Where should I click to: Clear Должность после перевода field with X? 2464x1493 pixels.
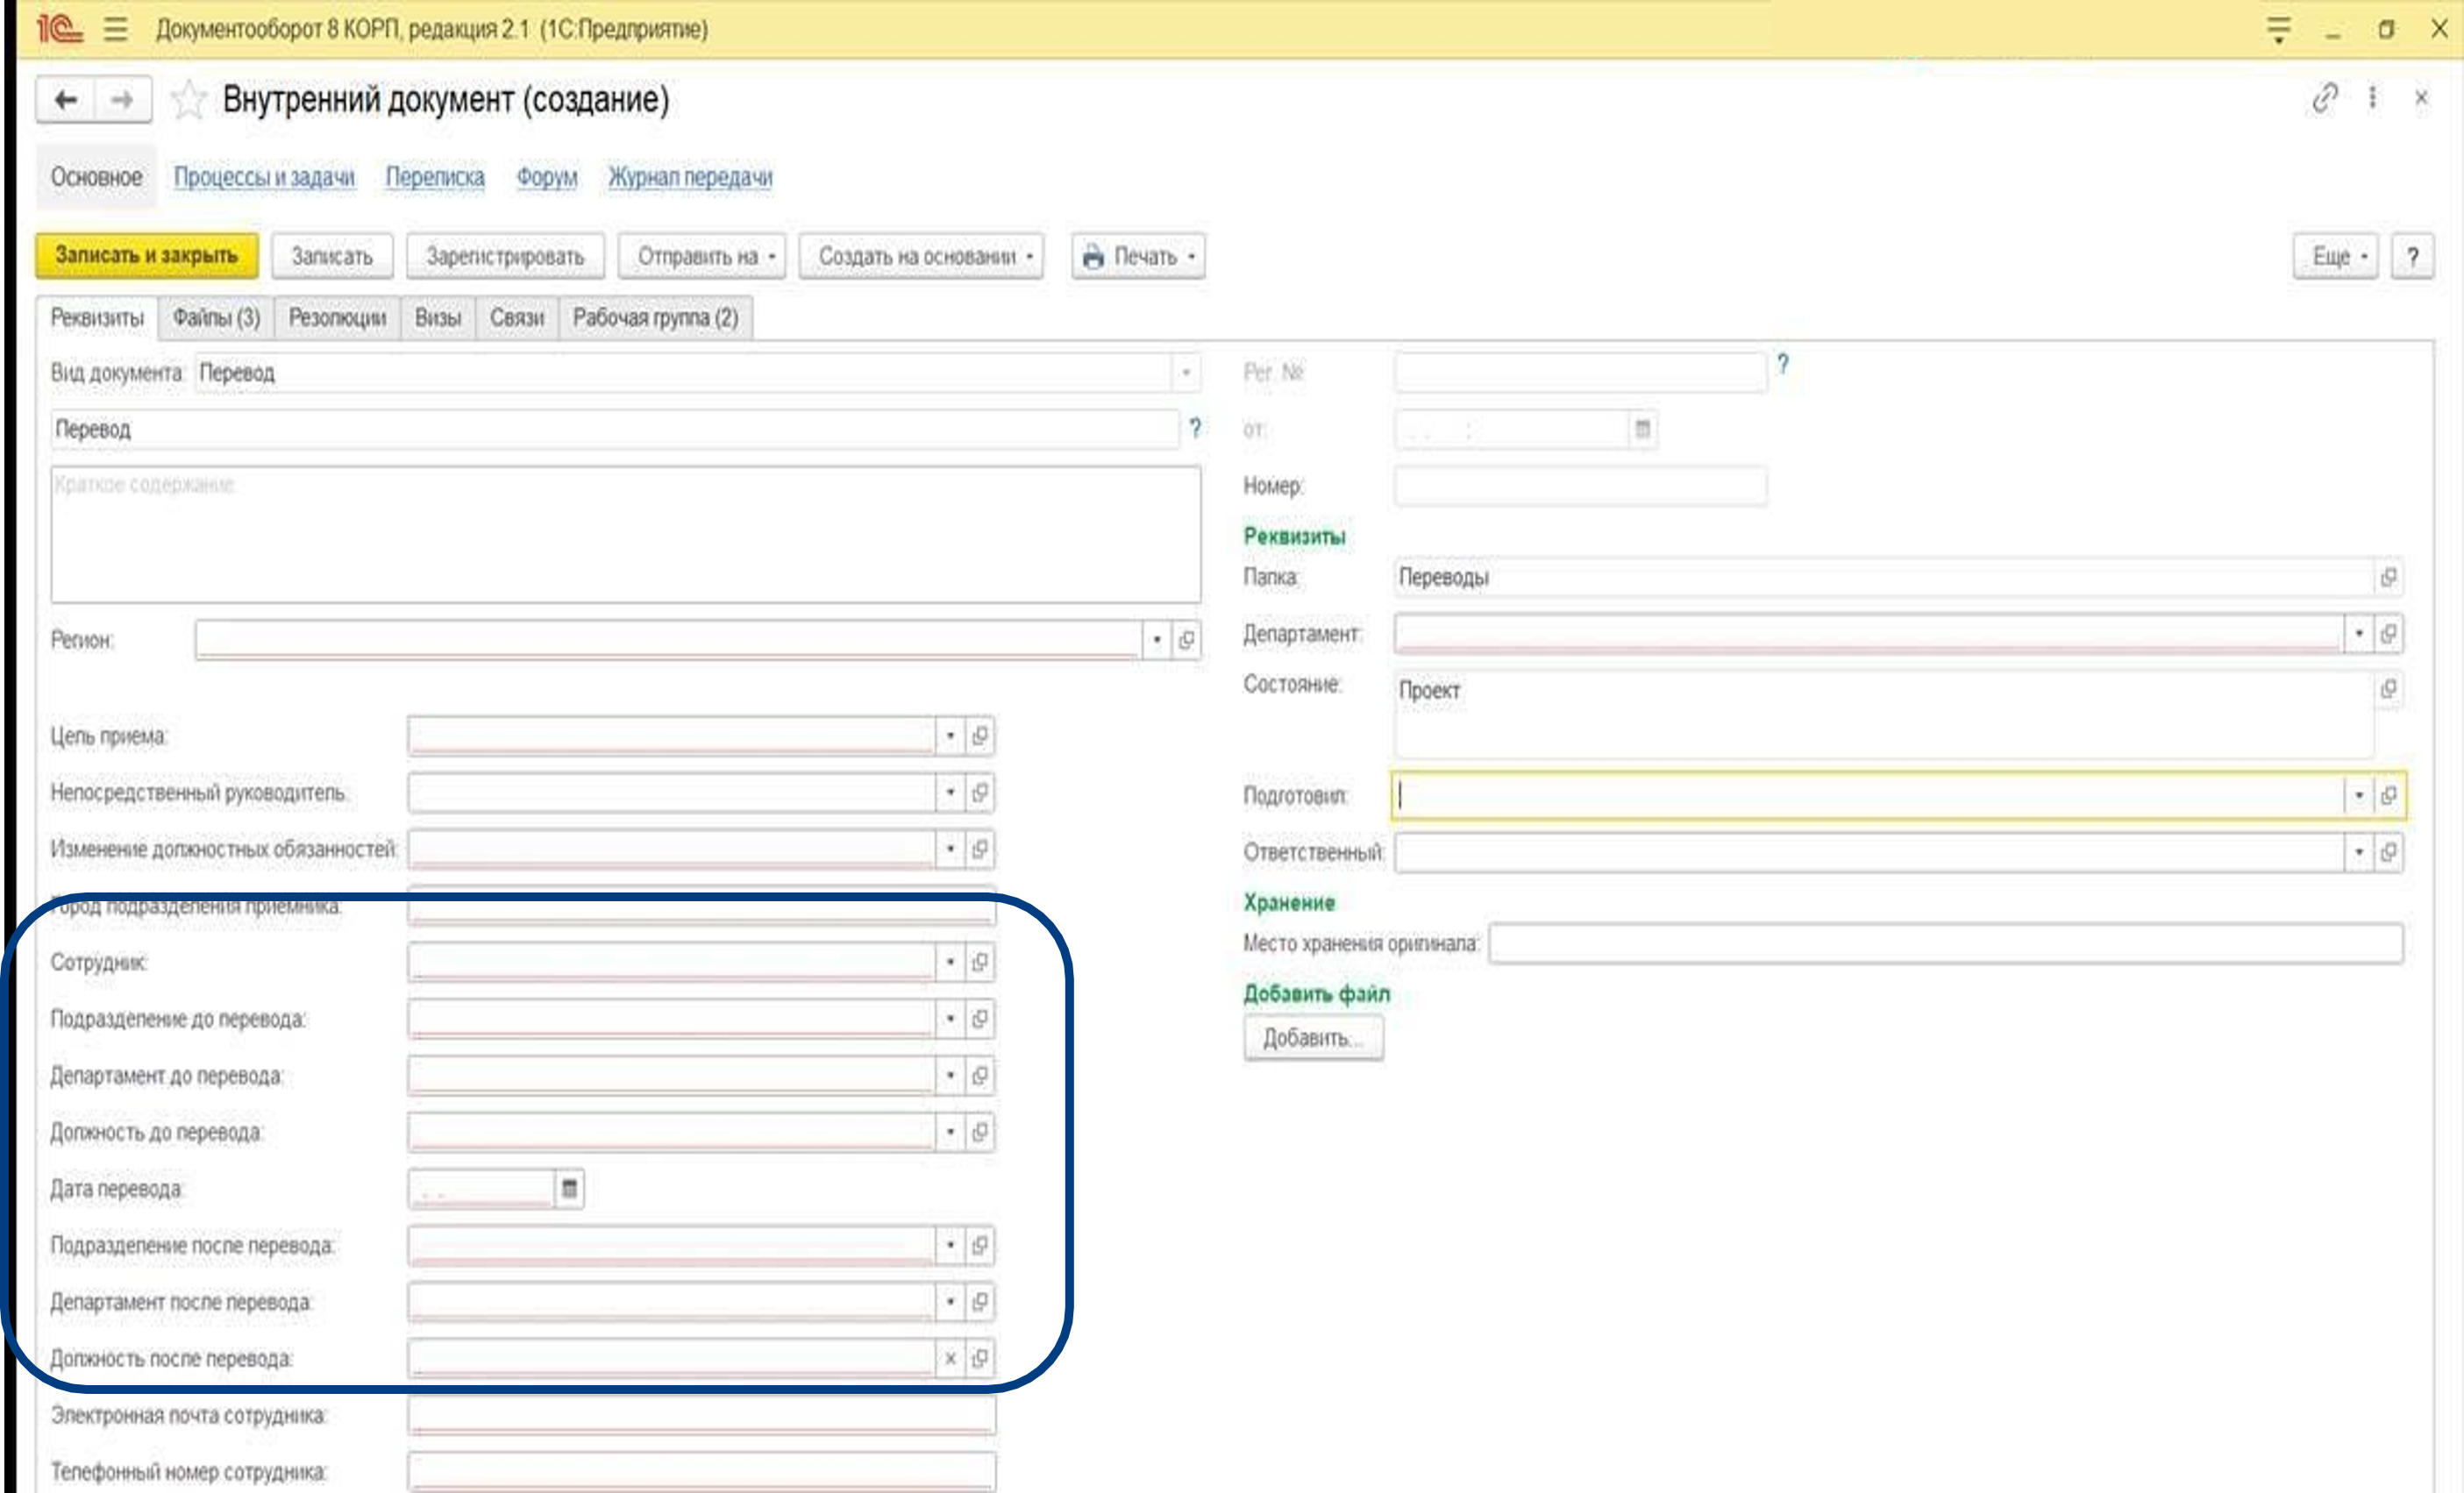click(950, 1358)
